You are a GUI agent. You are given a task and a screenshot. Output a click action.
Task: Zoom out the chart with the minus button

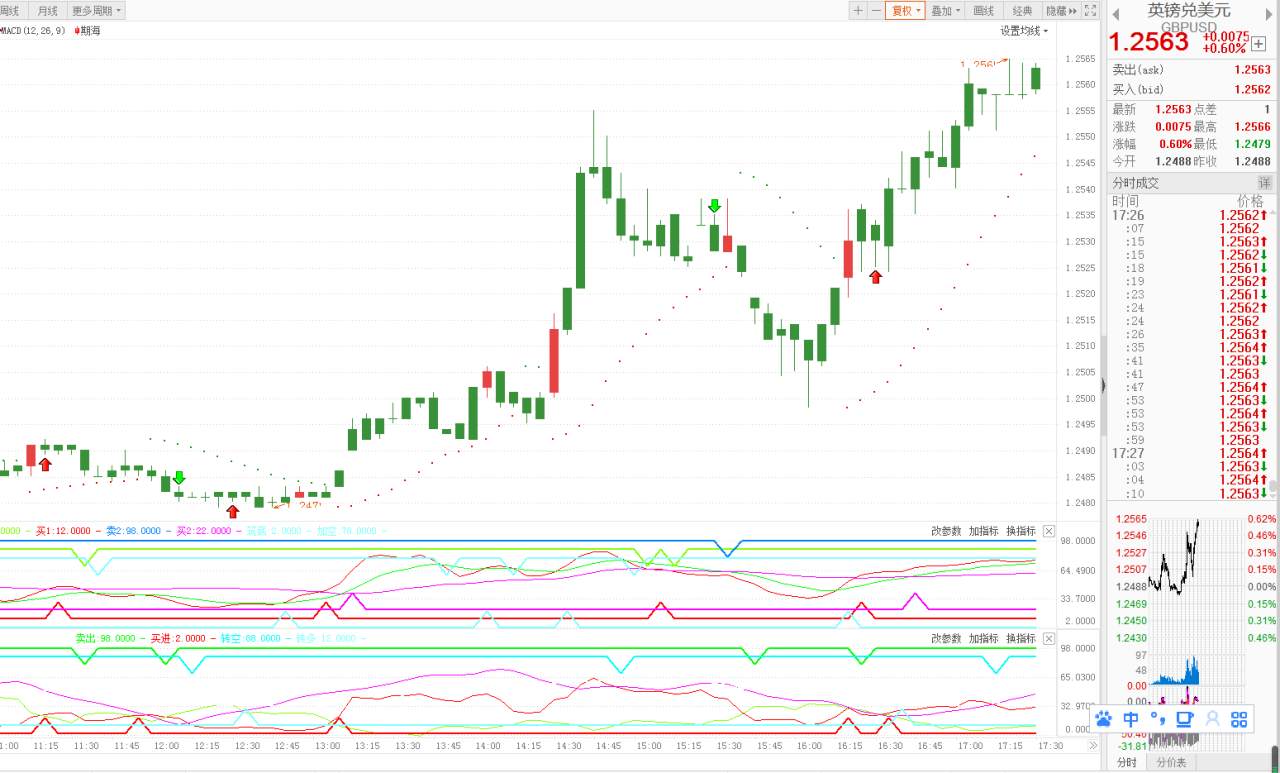(876, 11)
